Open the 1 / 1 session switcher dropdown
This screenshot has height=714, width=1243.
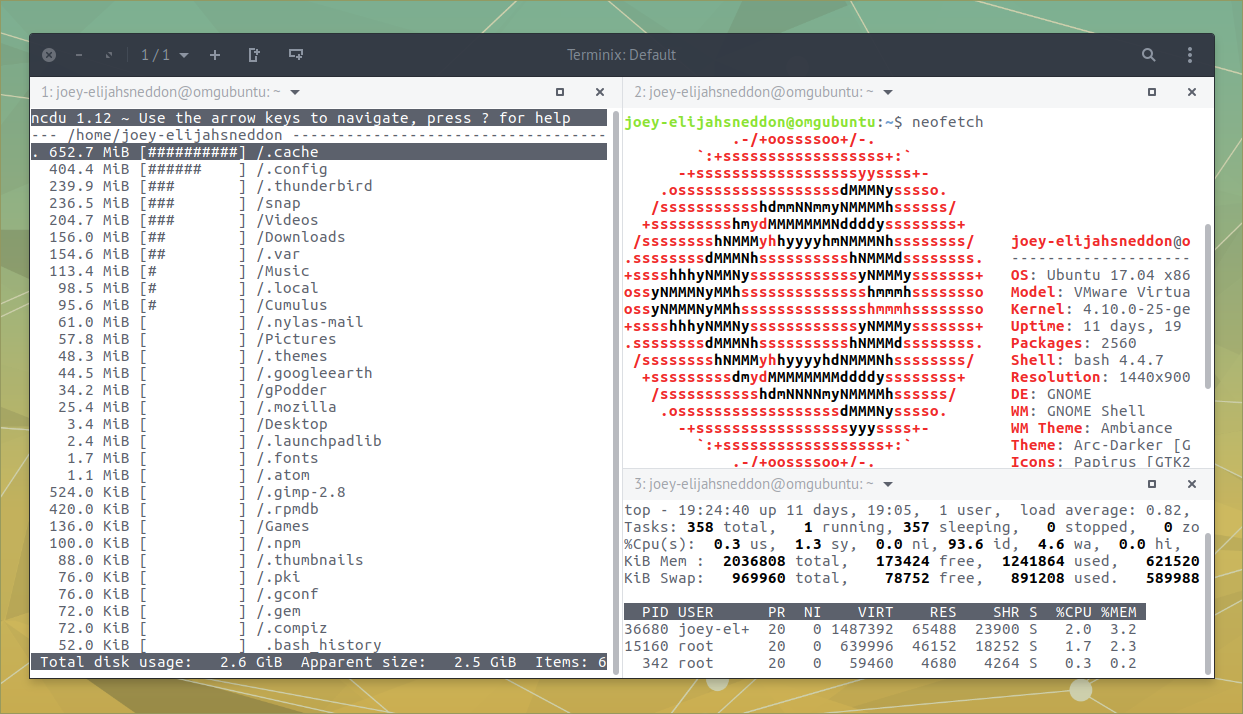click(x=163, y=55)
